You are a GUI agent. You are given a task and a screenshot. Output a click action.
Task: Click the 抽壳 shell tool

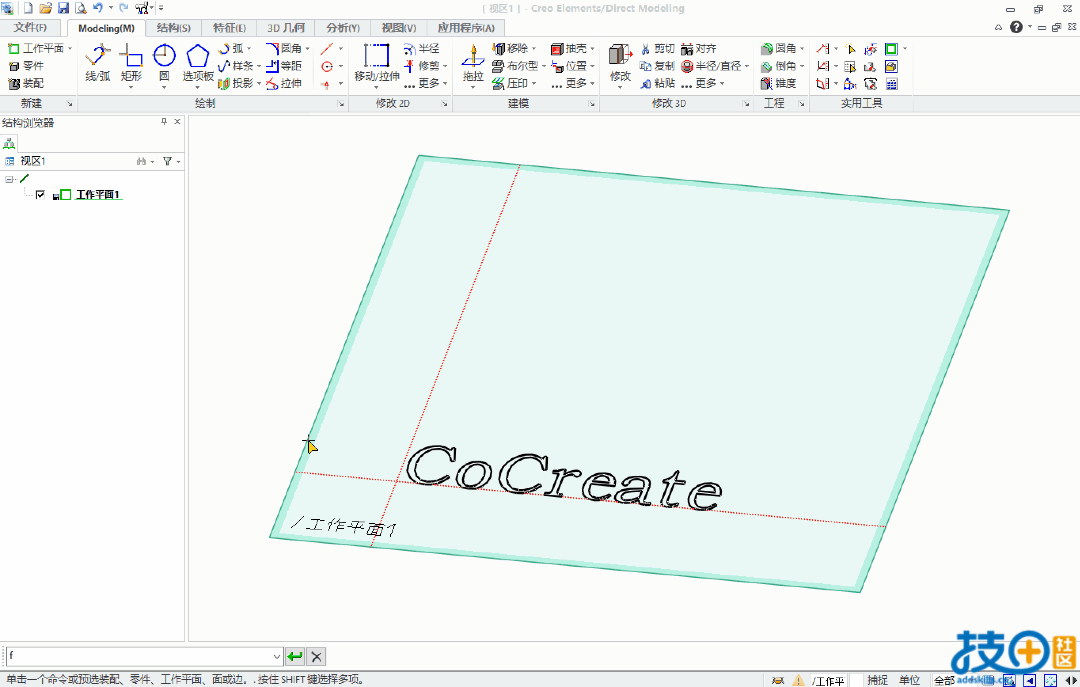(x=569, y=48)
